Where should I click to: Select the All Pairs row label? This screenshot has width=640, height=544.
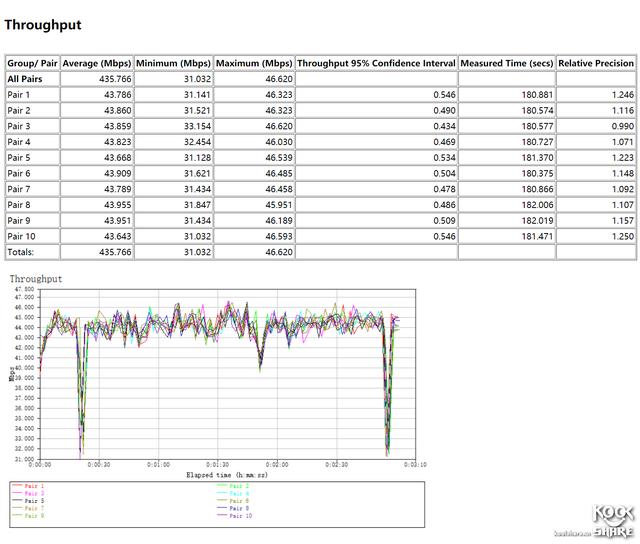point(25,78)
